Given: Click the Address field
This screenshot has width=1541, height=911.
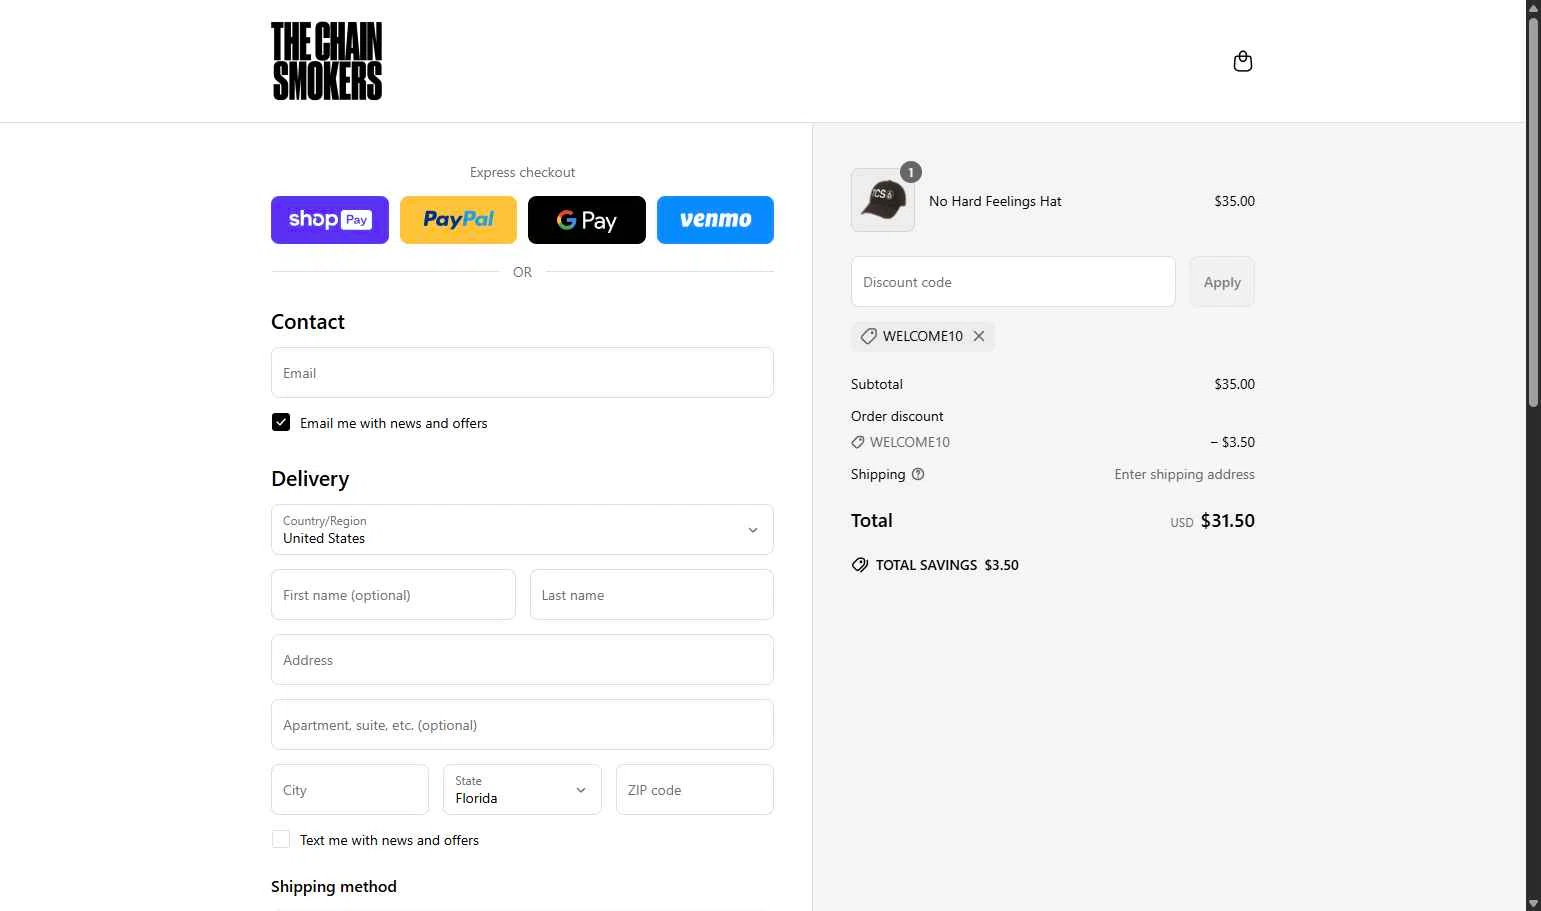Looking at the screenshot, I should 522,660.
